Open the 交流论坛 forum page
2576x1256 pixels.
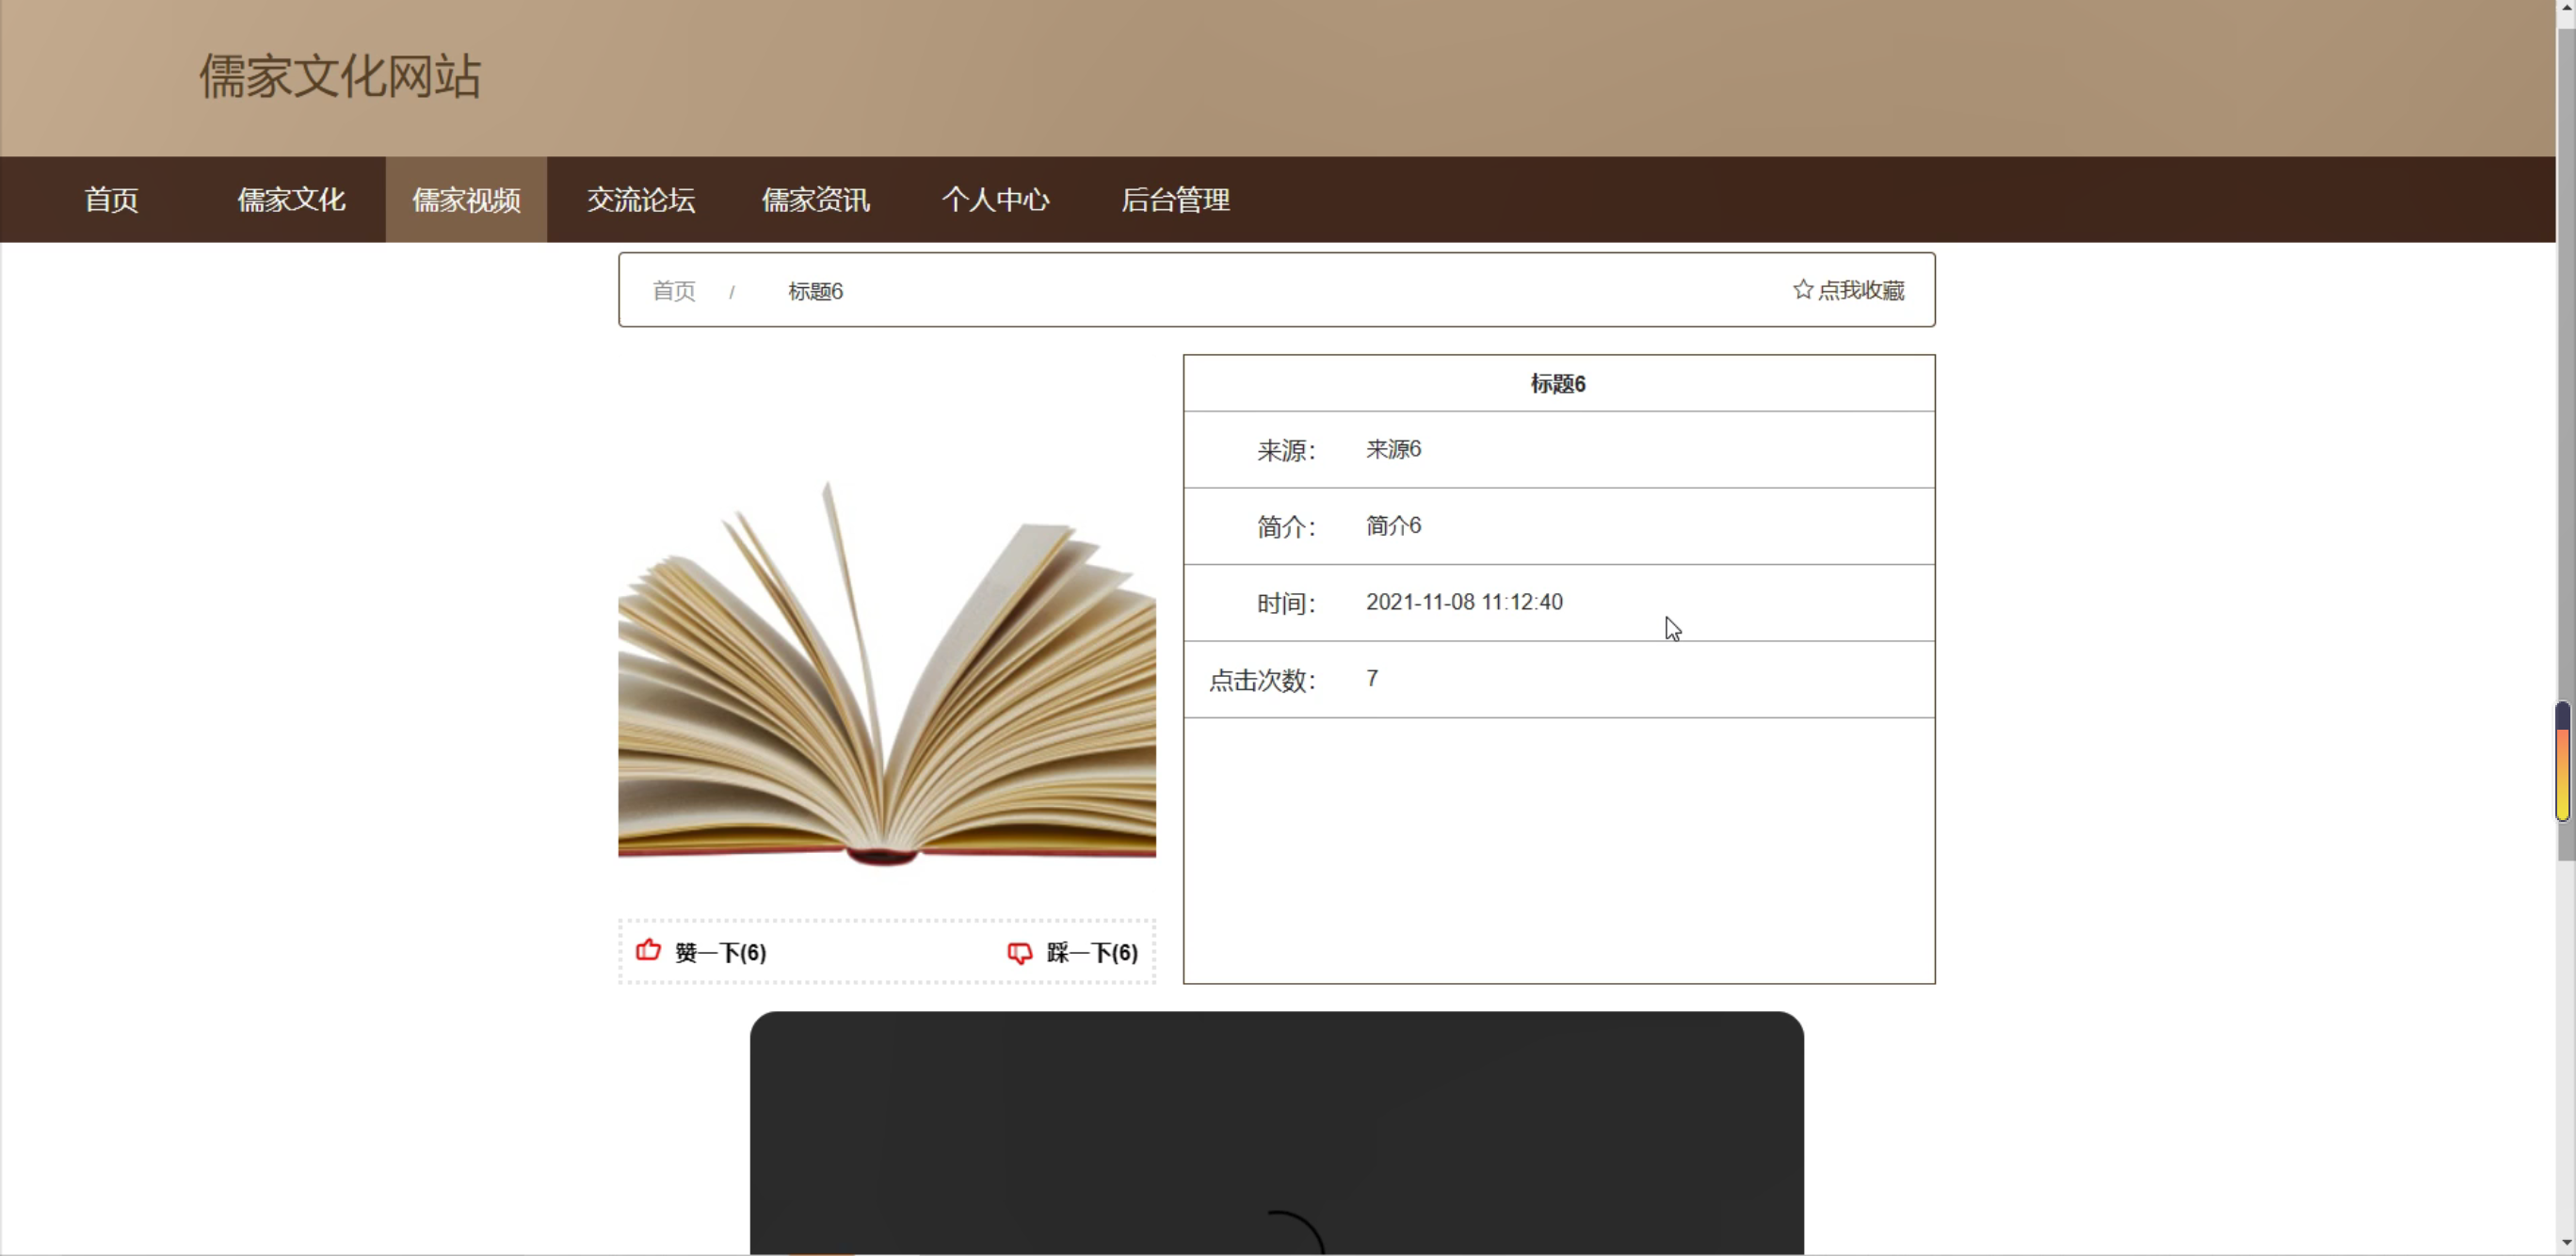point(640,200)
